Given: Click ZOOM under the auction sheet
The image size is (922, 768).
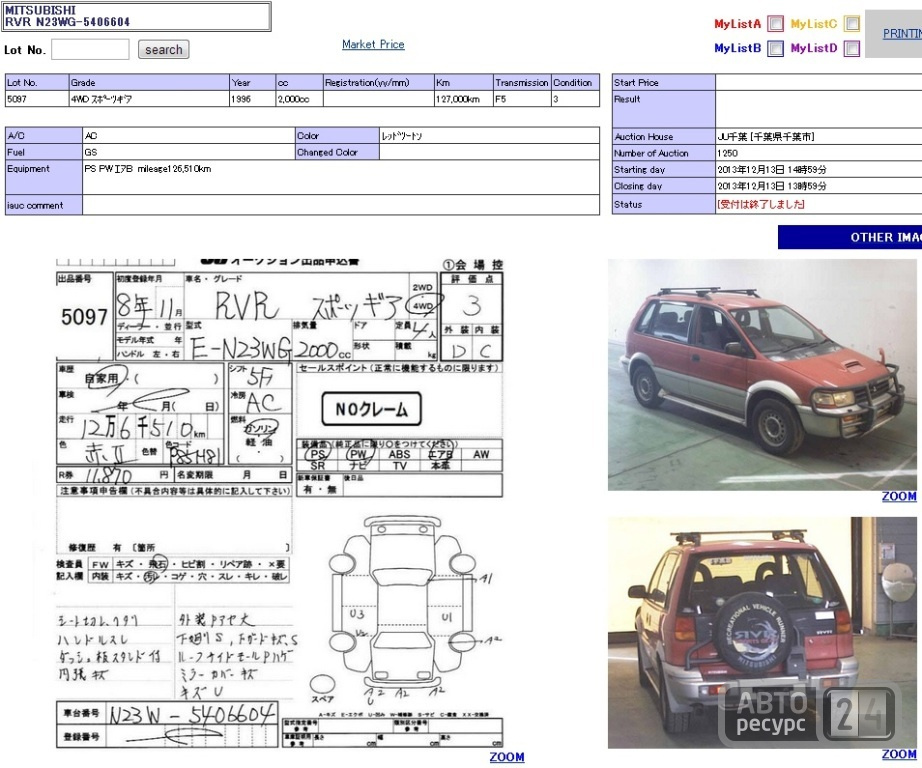Looking at the screenshot, I should tap(506, 757).
